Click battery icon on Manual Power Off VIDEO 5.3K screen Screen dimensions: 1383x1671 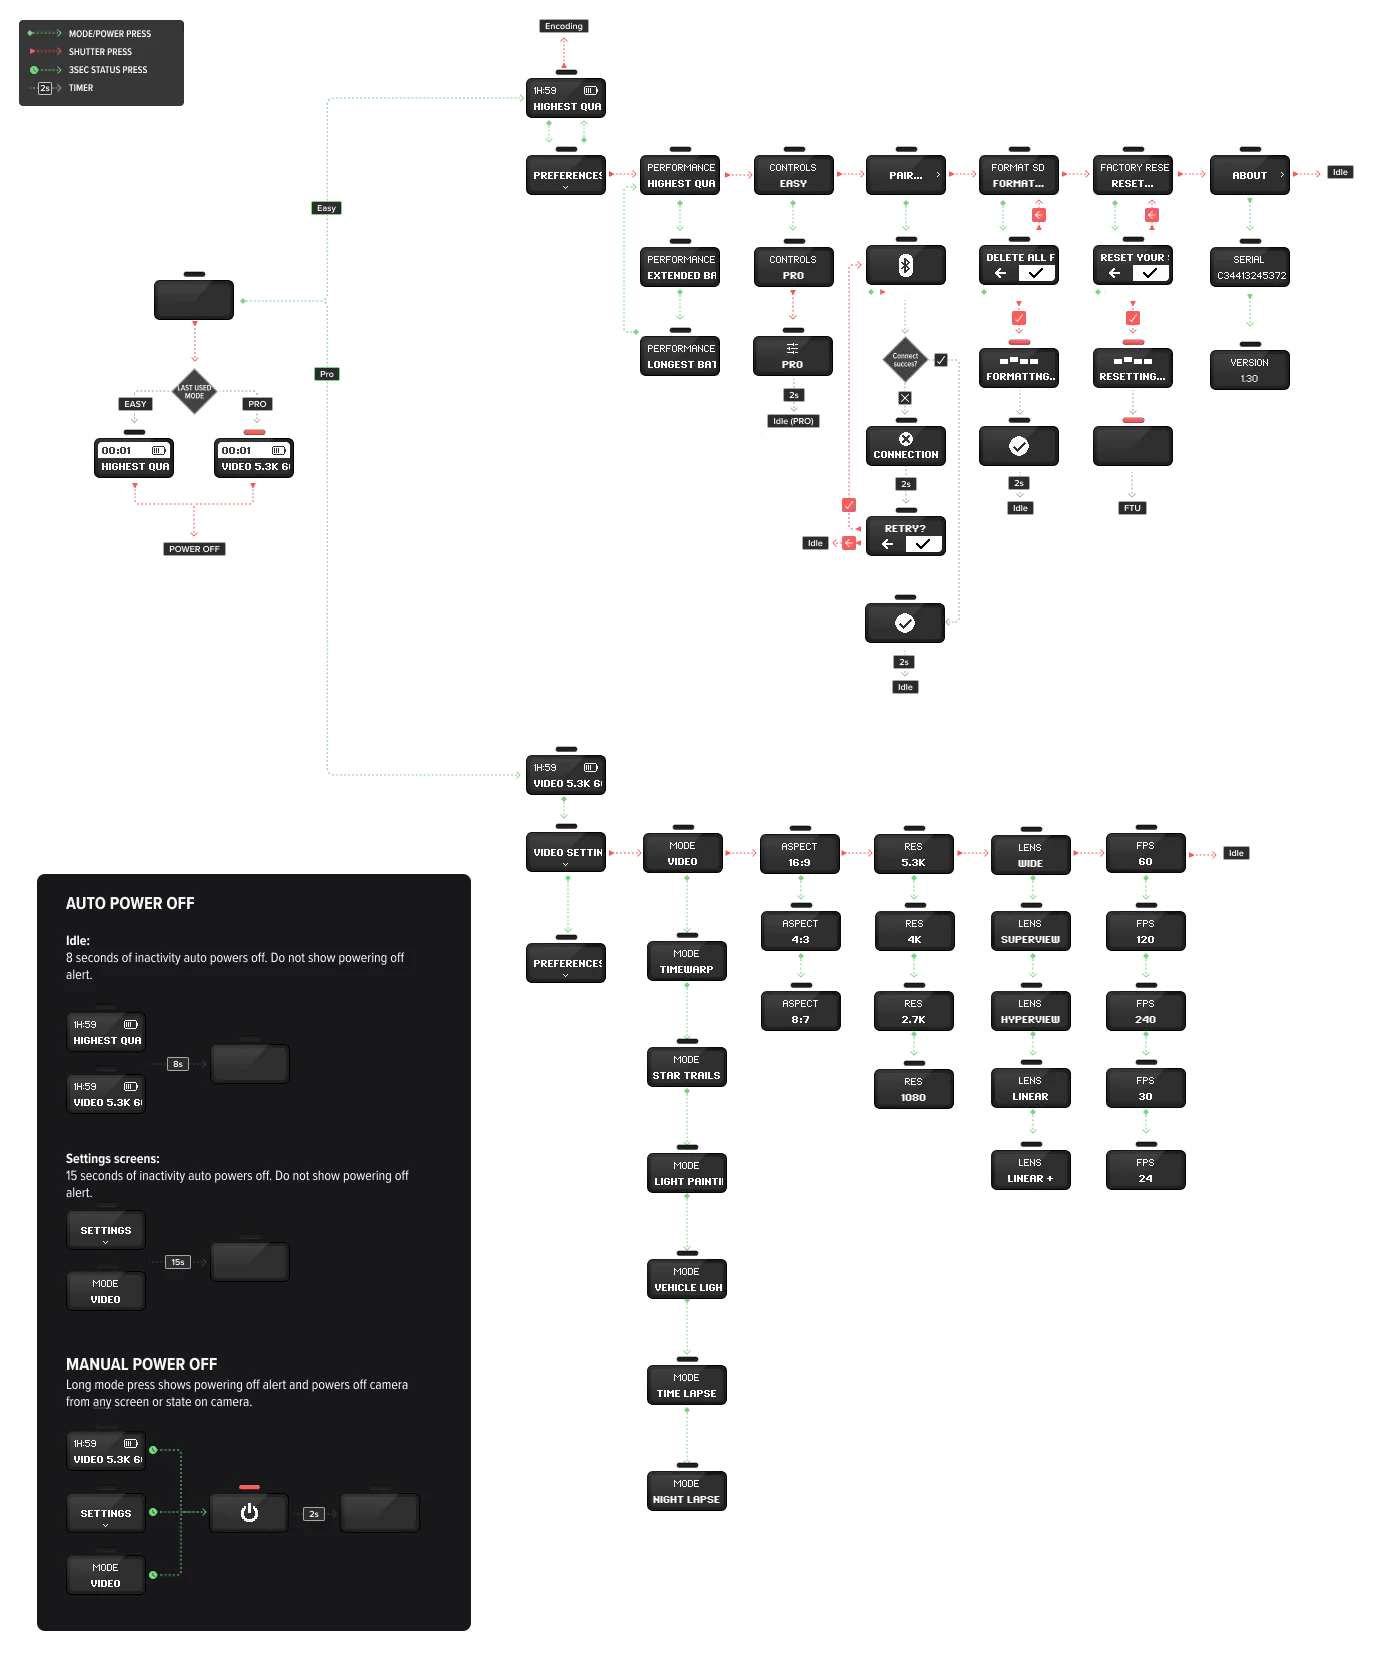131,1444
